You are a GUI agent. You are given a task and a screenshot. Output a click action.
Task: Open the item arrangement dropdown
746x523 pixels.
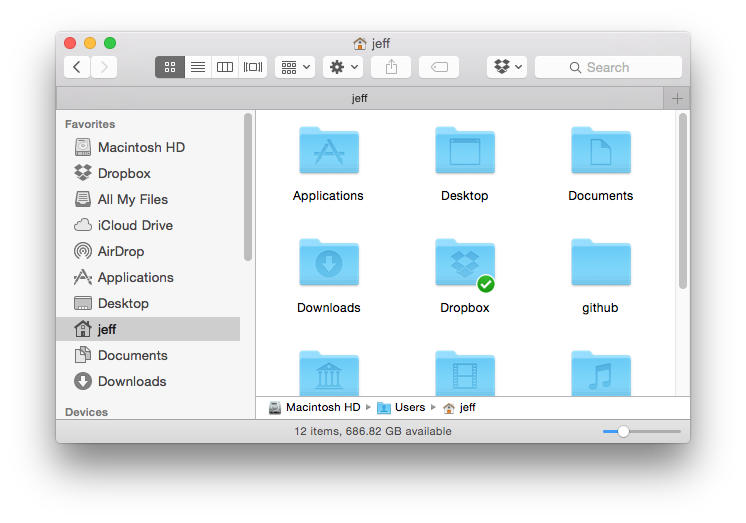point(295,67)
